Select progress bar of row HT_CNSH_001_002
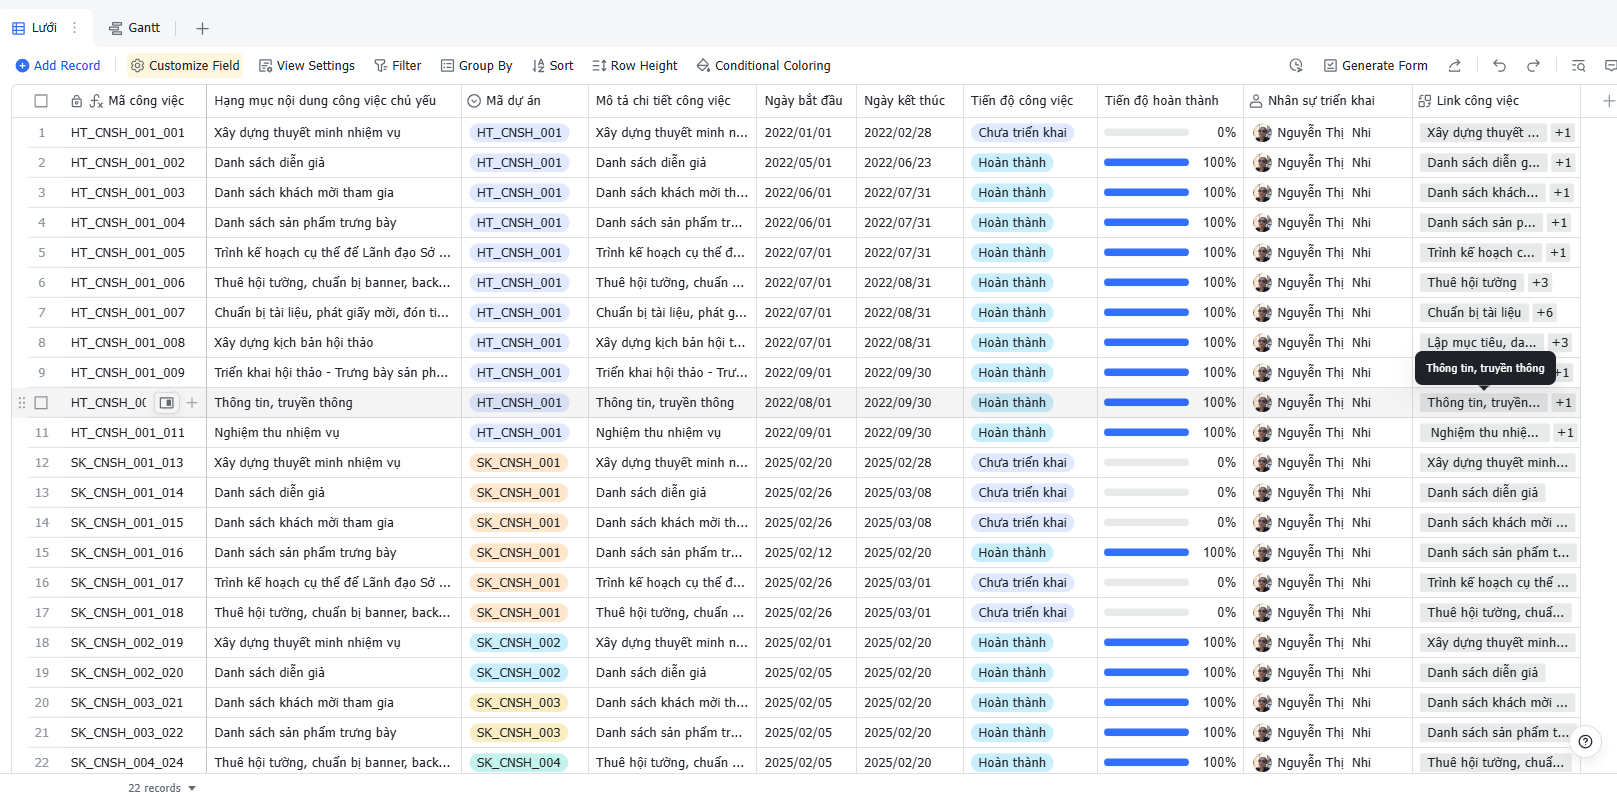 point(1146,162)
